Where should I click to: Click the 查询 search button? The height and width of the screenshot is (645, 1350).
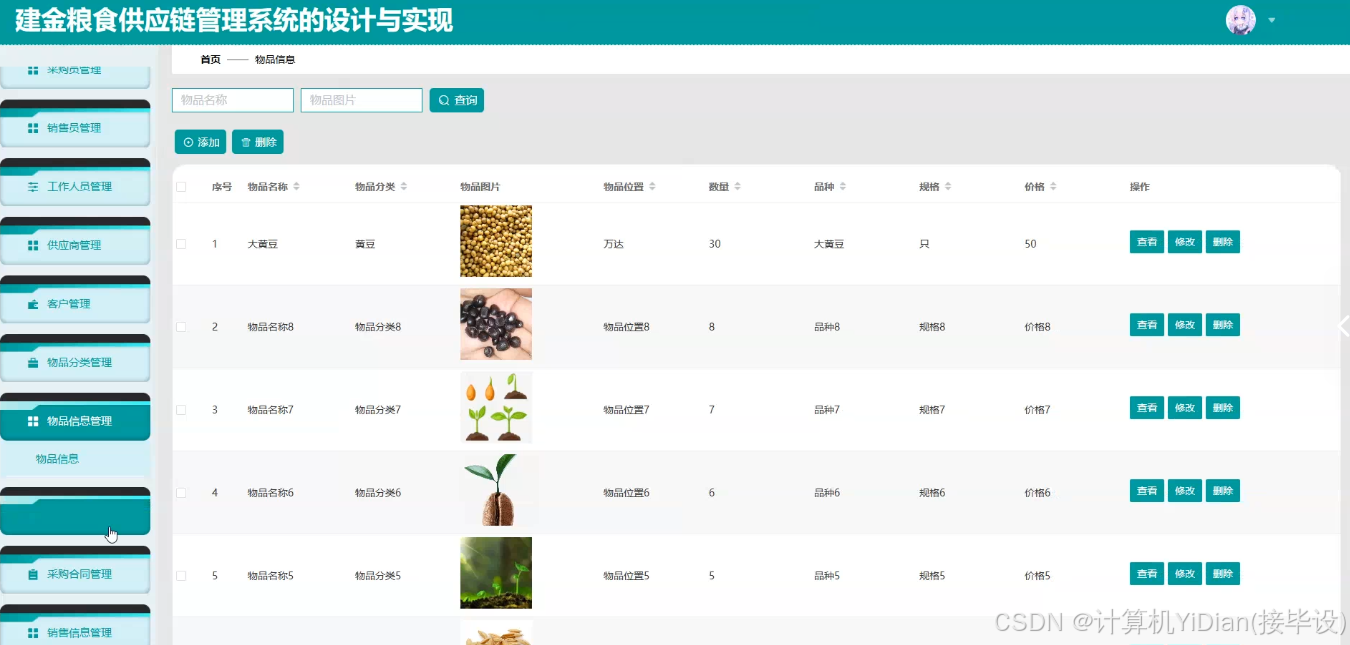coord(457,100)
